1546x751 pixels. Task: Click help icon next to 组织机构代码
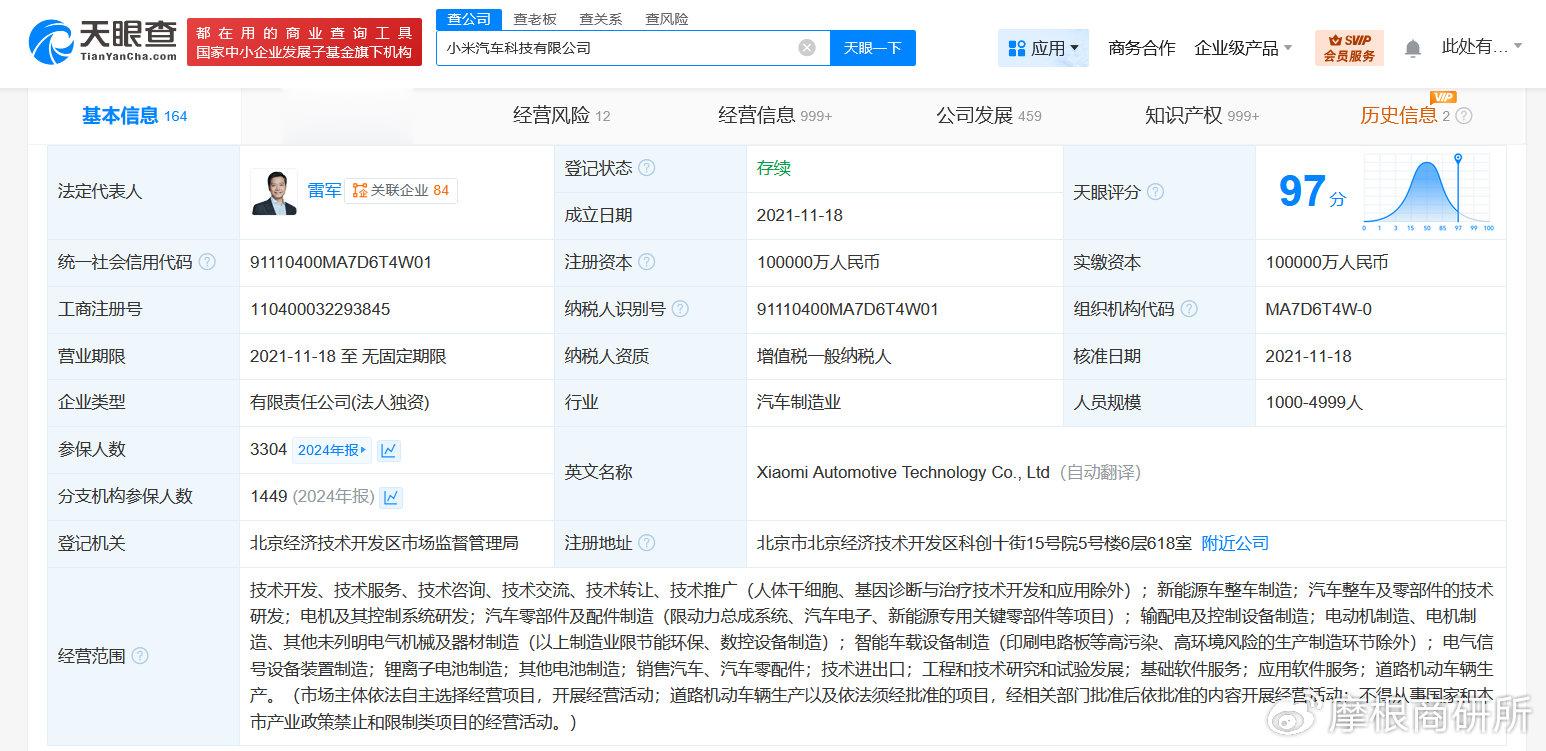coord(1189,309)
